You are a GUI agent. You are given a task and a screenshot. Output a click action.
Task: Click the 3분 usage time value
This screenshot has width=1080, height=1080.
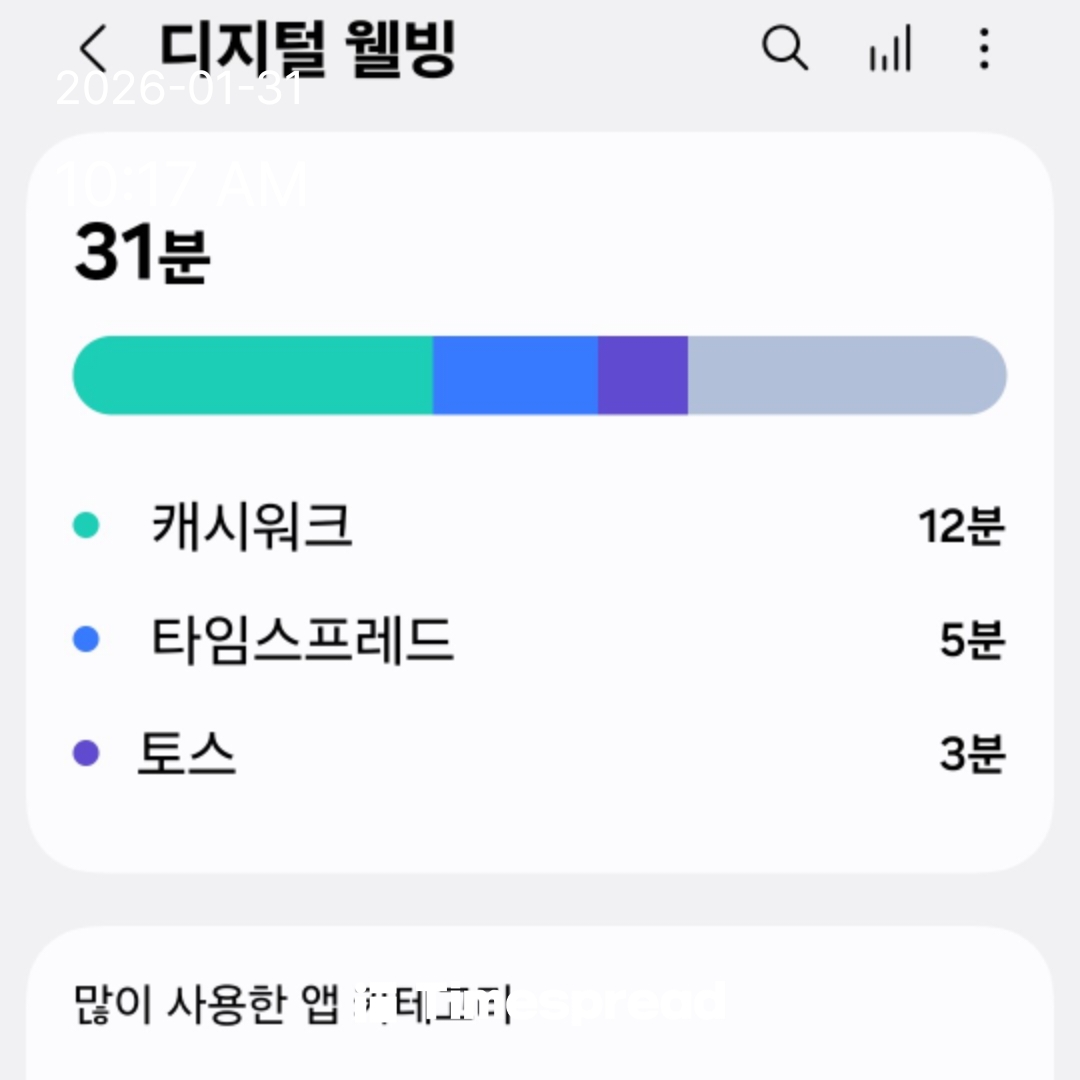(971, 754)
